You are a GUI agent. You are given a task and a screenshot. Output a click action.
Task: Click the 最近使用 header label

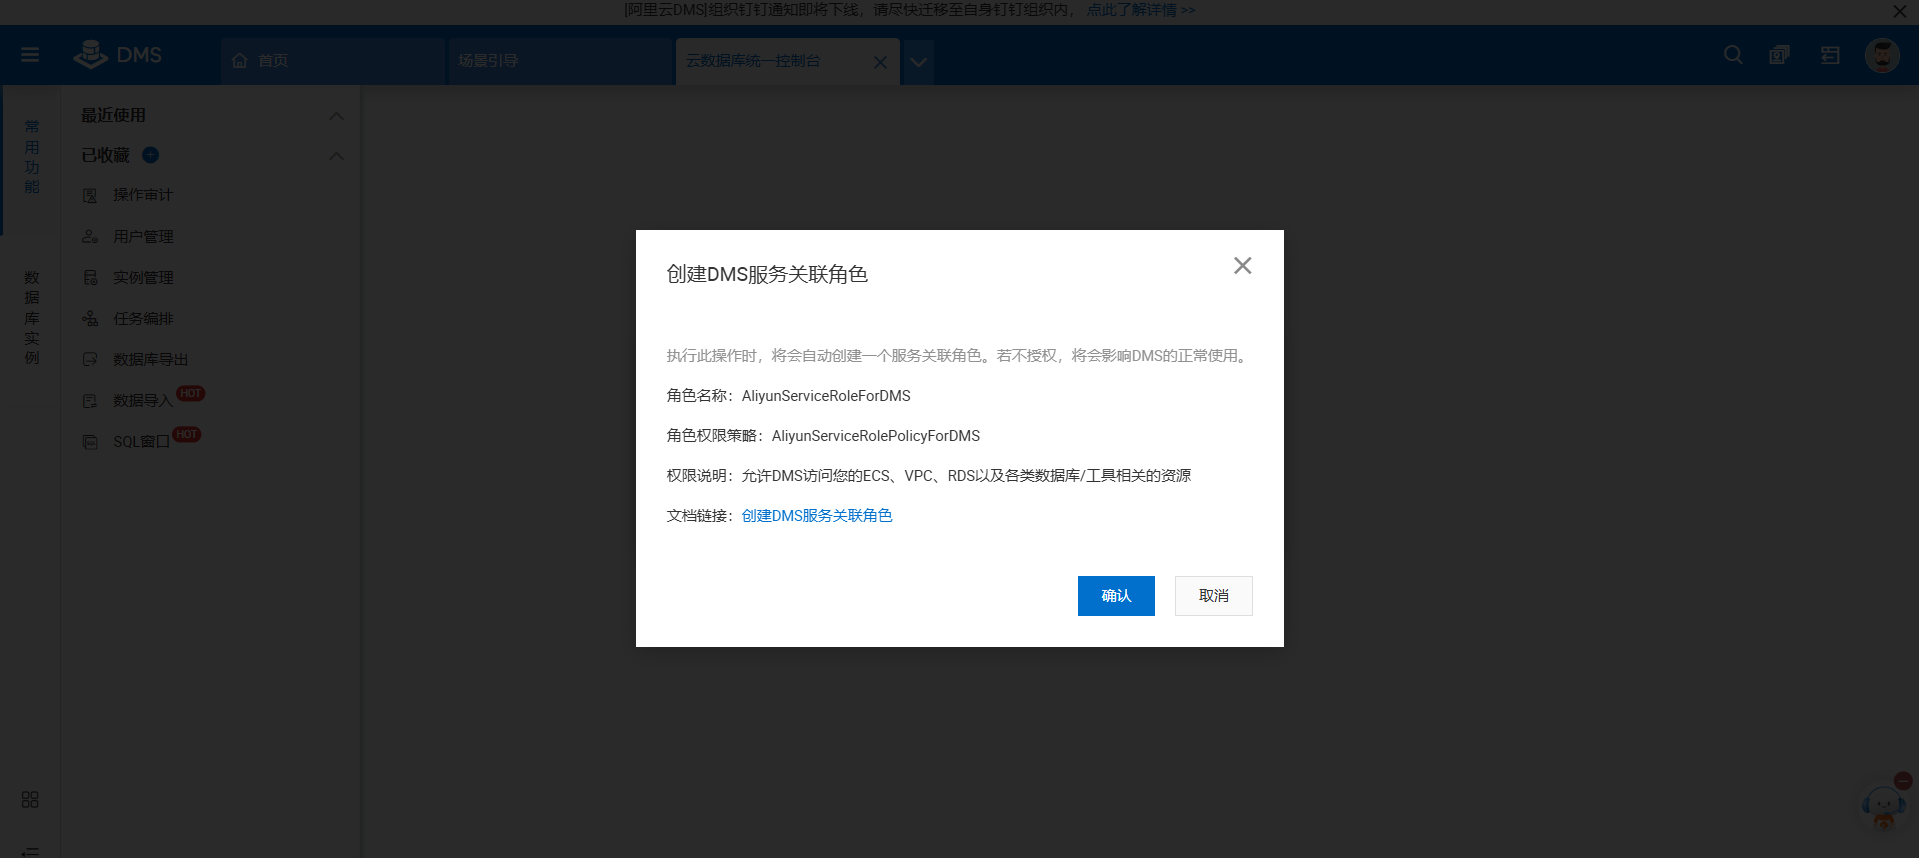coord(114,116)
